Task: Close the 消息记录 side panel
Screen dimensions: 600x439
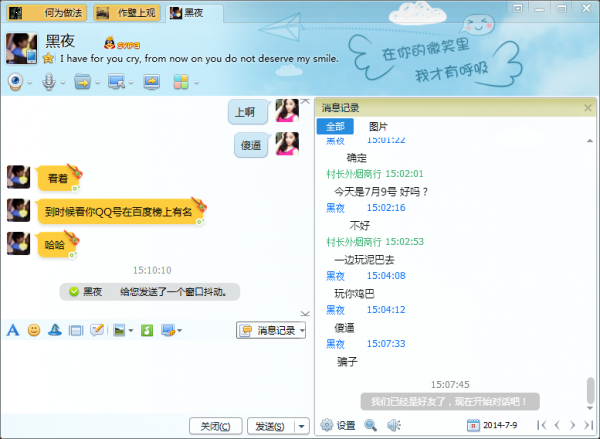Action: pyautogui.click(x=588, y=108)
